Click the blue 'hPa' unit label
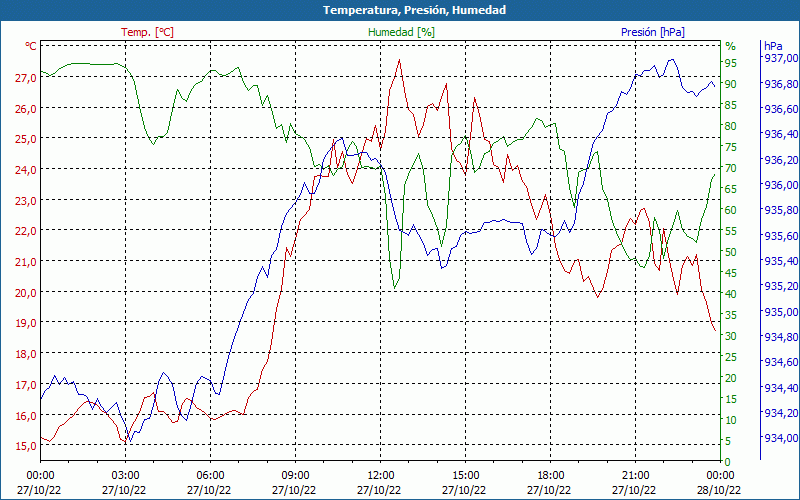Viewport: 800px width, 500px height. pyautogui.click(x=773, y=46)
